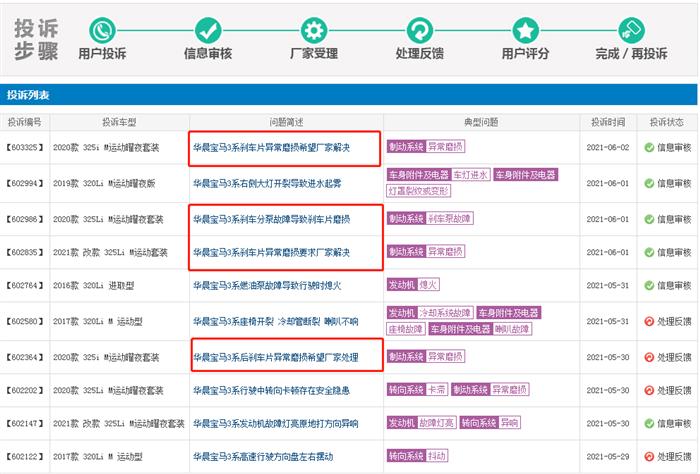Click red status icon for complaint 602364
Screen dimensions: 700x474
(649, 357)
